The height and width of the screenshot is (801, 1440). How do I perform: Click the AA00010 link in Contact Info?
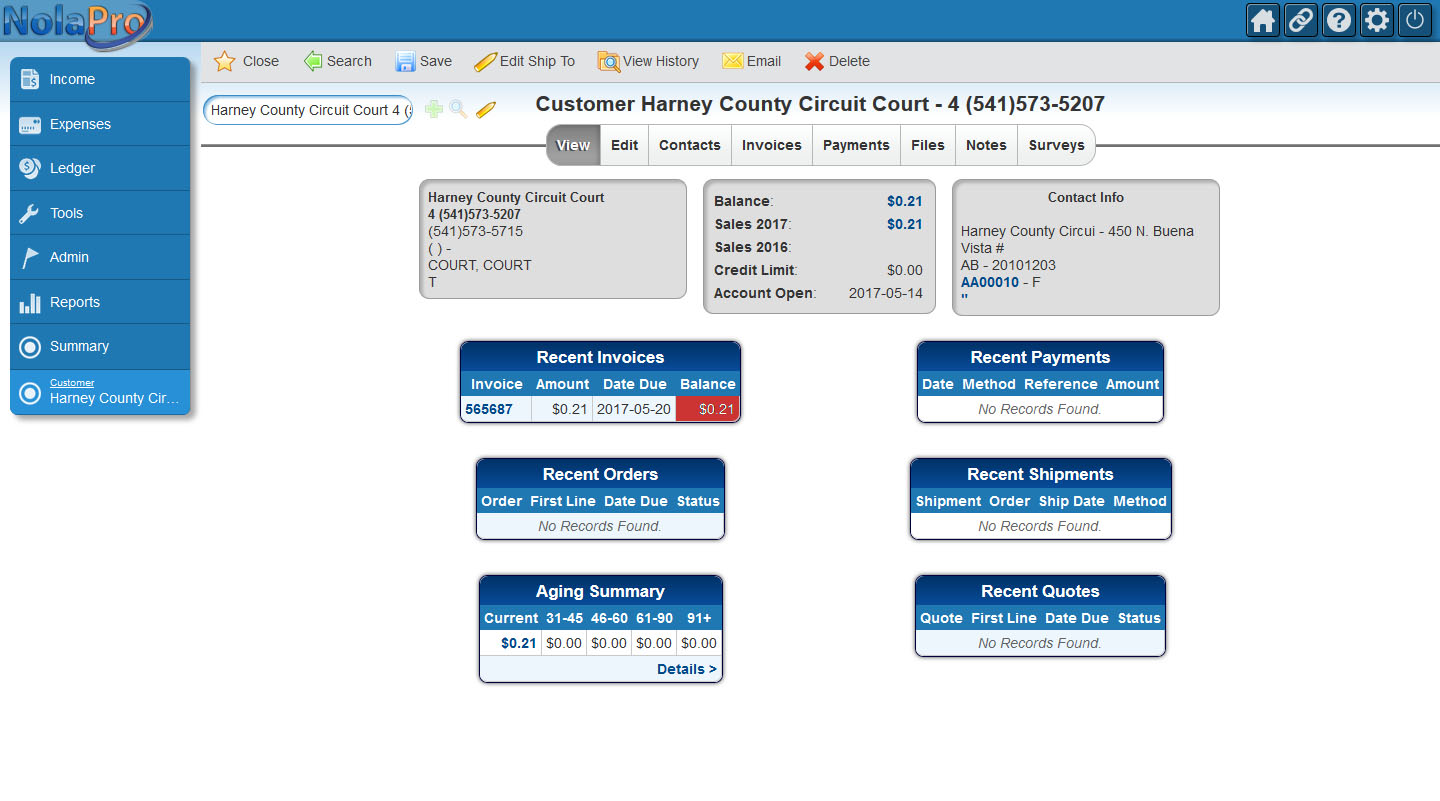989,282
